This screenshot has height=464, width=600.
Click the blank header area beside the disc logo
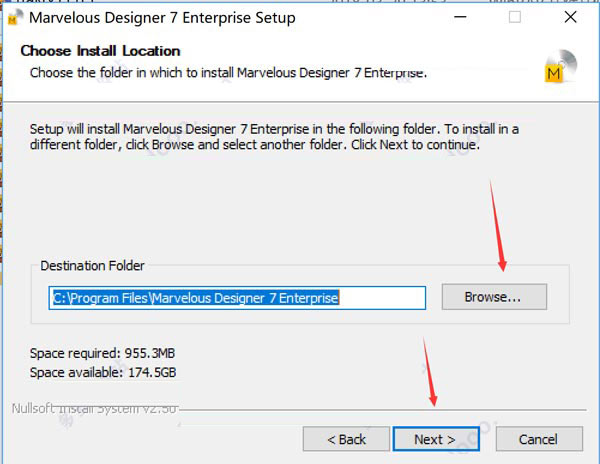(480, 55)
